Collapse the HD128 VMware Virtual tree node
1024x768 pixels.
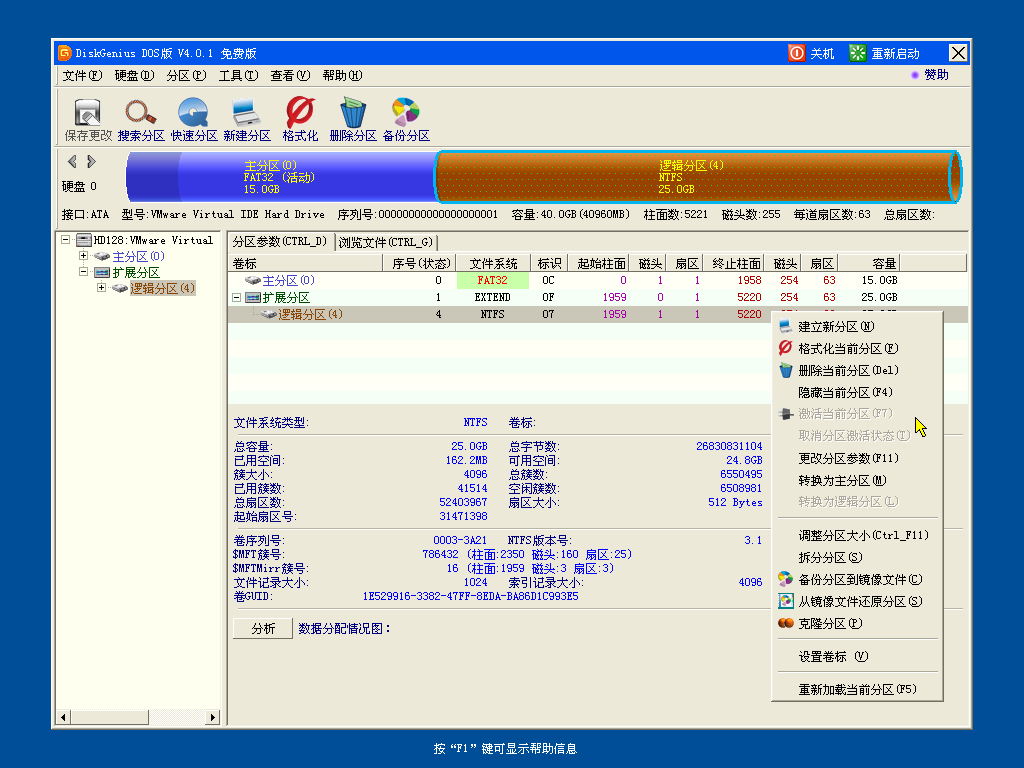65,240
